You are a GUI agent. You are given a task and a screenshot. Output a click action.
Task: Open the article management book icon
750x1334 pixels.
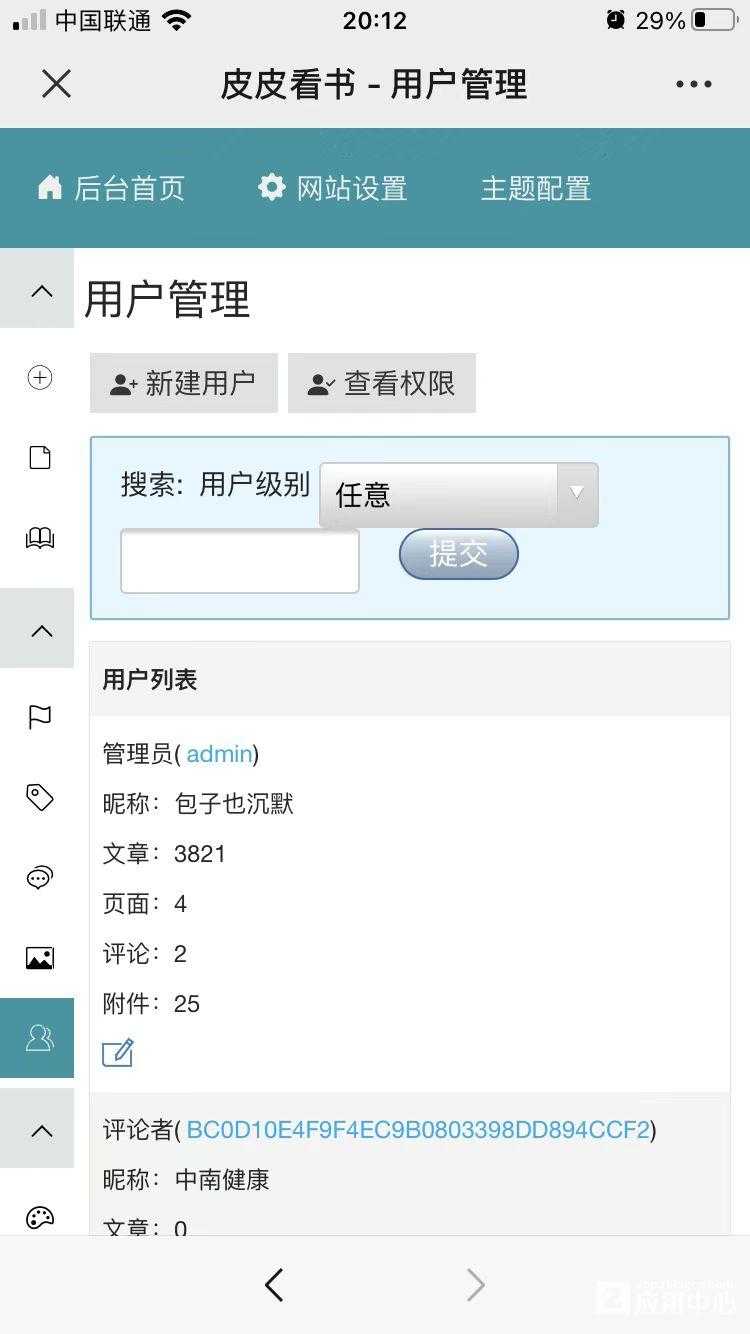tap(39, 539)
